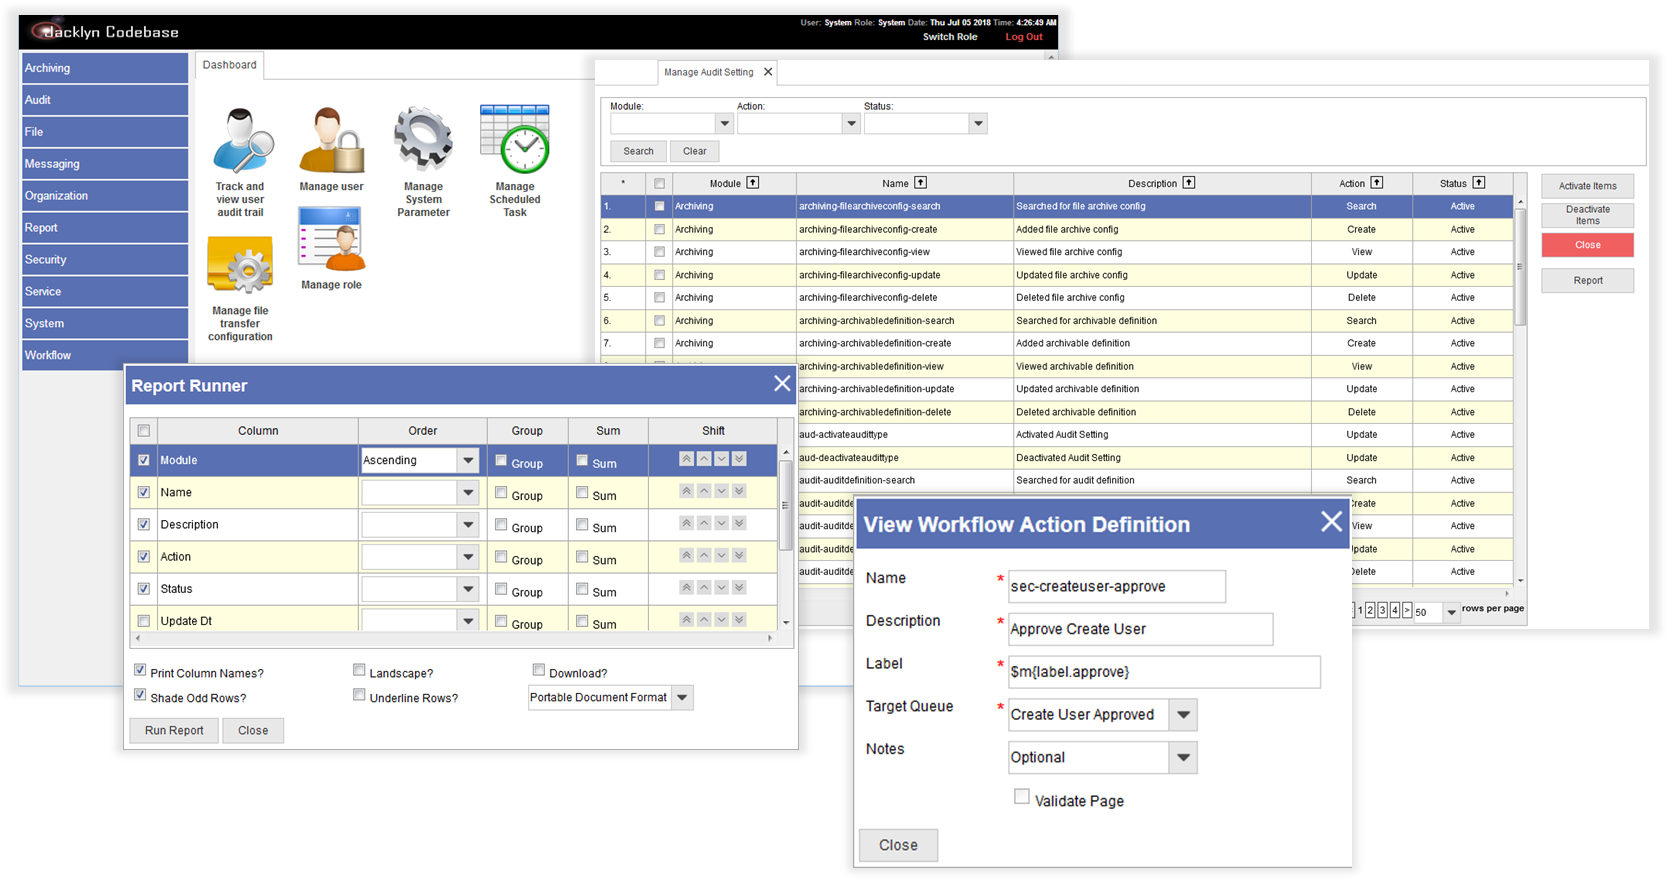Click the Name field sec-createuser-approve
Screen dimensions: 1672x881
[1117, 586]
